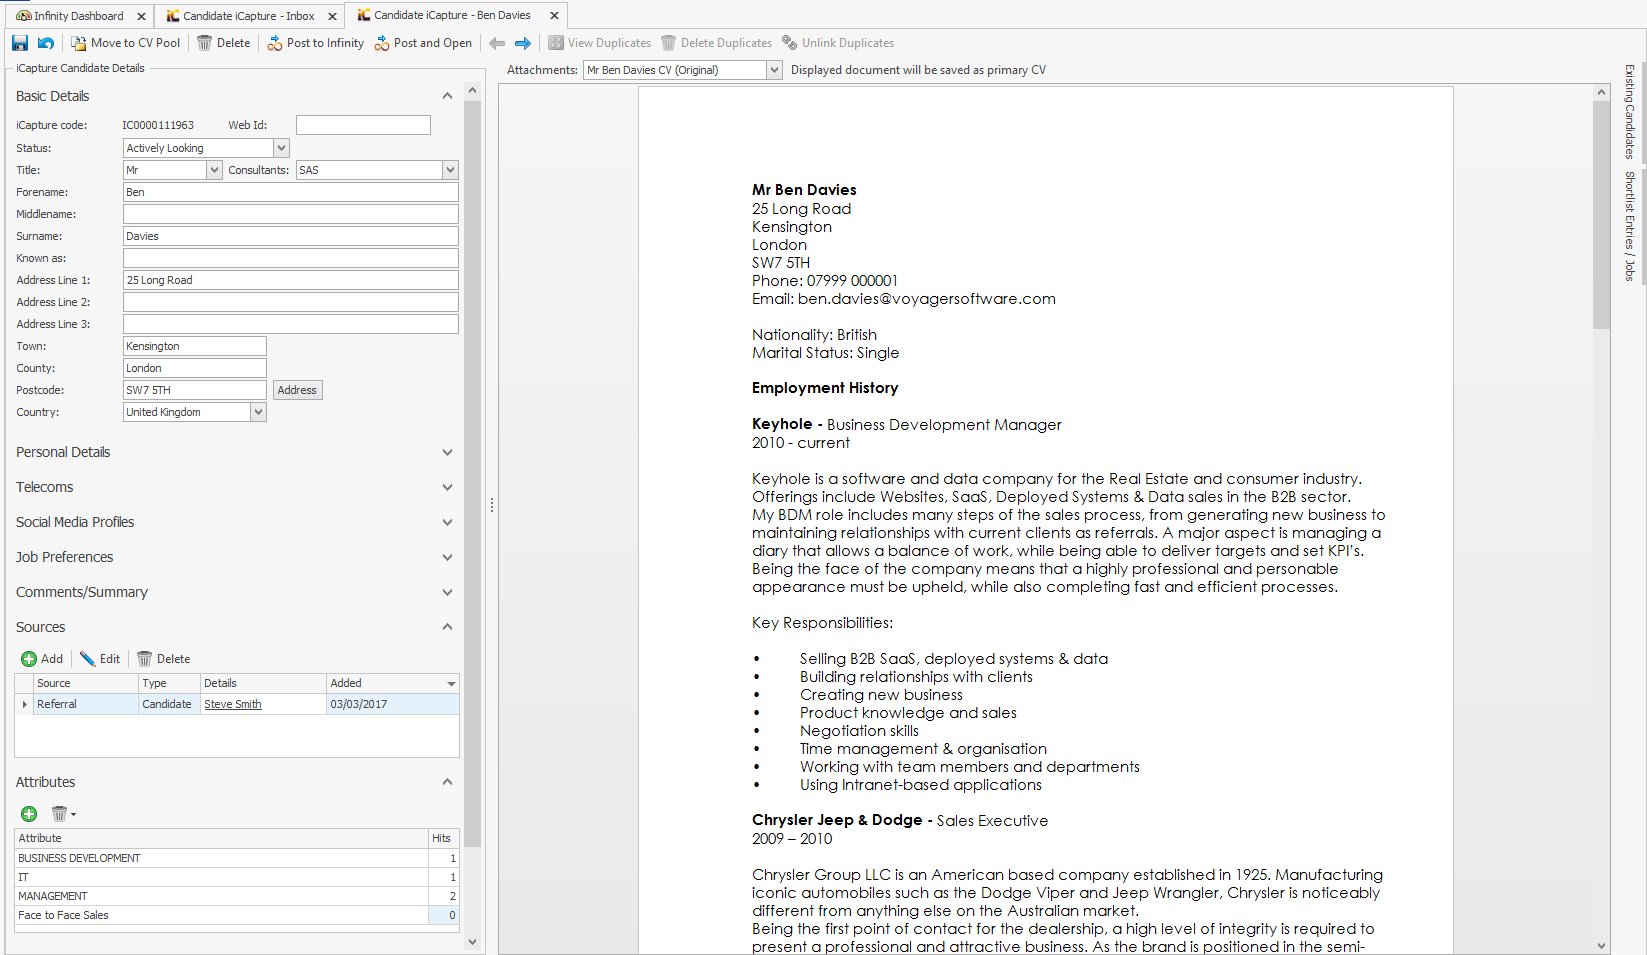Expand the Comments/Summary section
1647x955 pixels.
(x=447, y=592)
